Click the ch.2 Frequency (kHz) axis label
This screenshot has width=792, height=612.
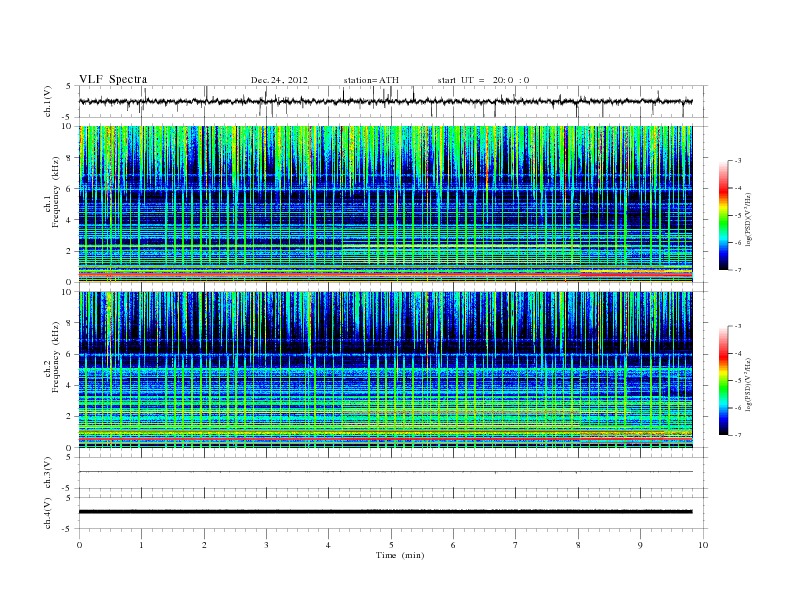(52, 357)
